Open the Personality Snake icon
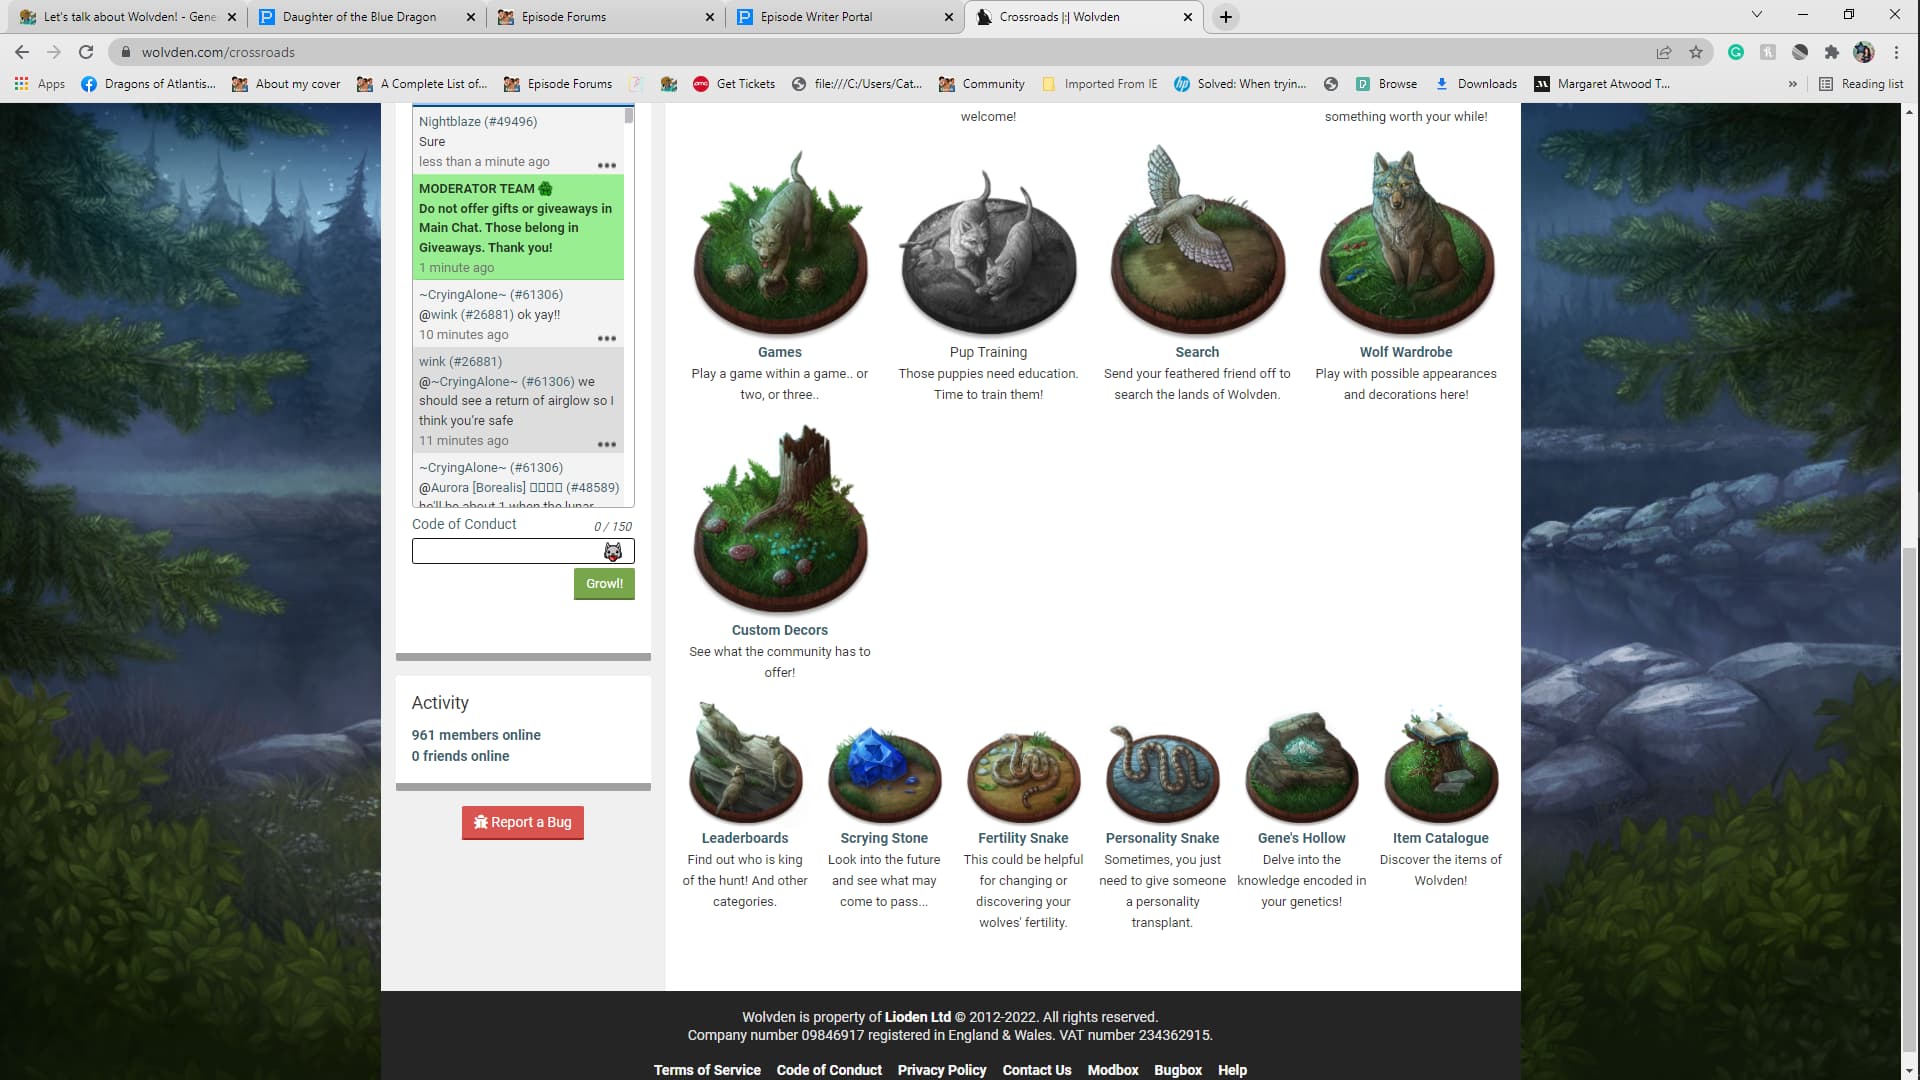1920x1080 pixels. coord(1162,773)
